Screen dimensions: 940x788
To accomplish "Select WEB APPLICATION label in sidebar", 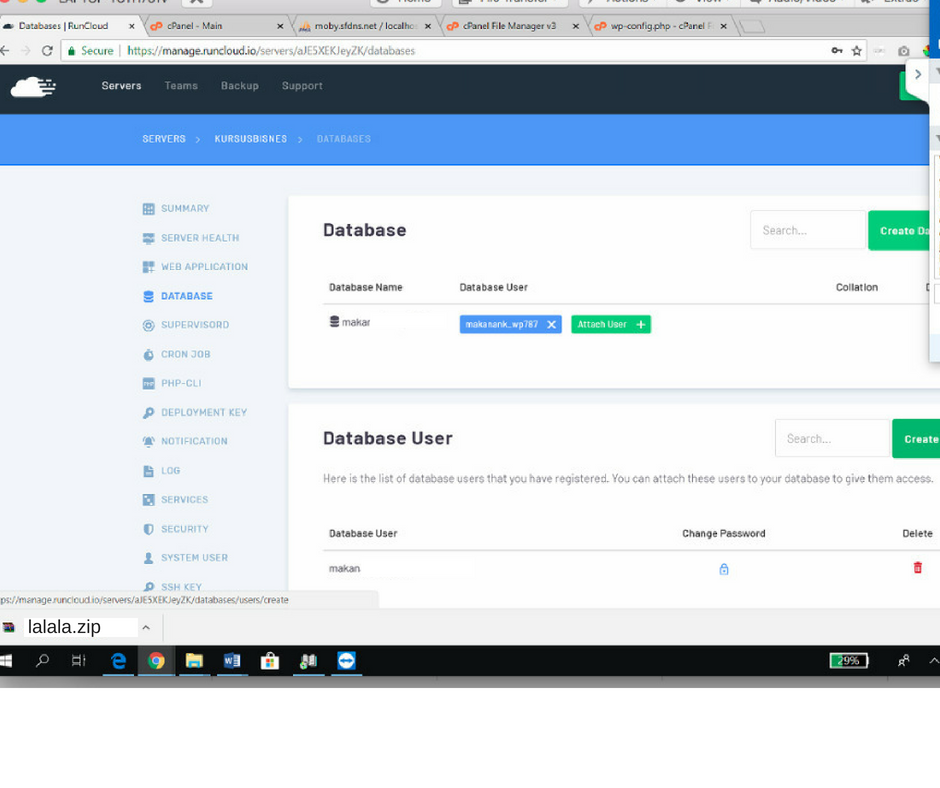I will tap(204, 266).
